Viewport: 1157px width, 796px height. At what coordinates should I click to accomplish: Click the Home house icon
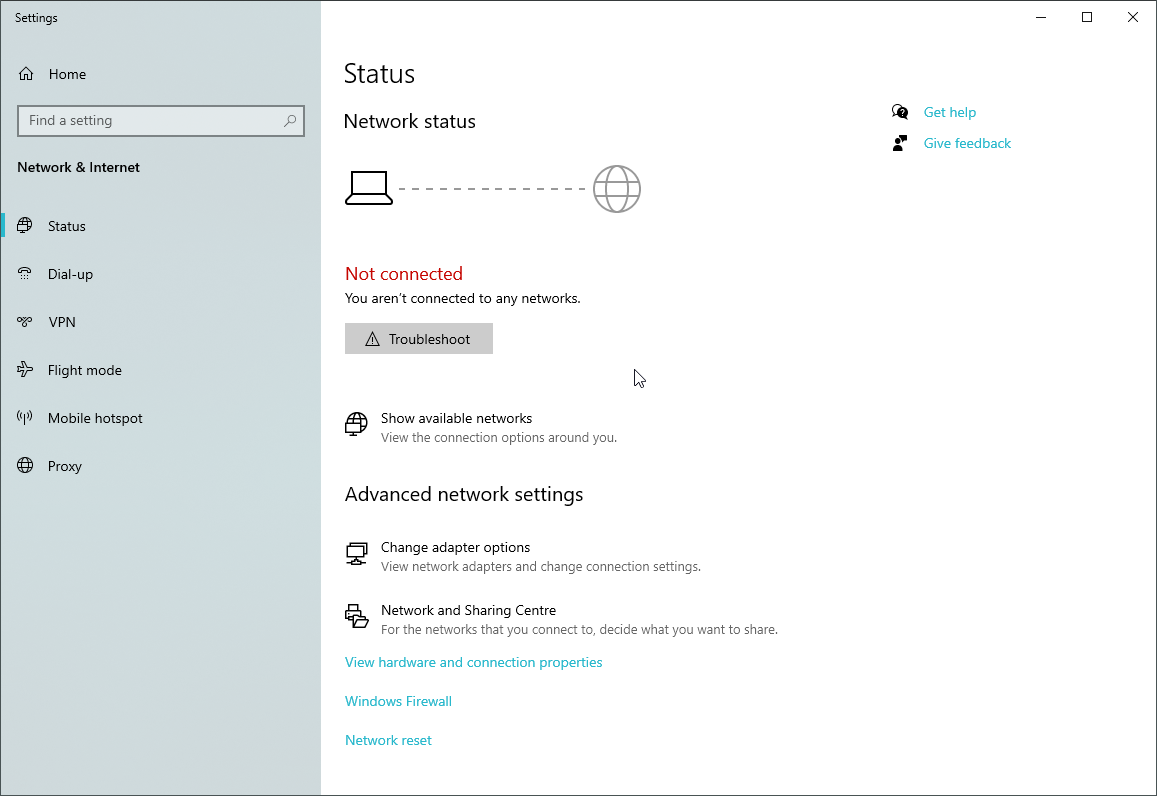tap(27, 73)
